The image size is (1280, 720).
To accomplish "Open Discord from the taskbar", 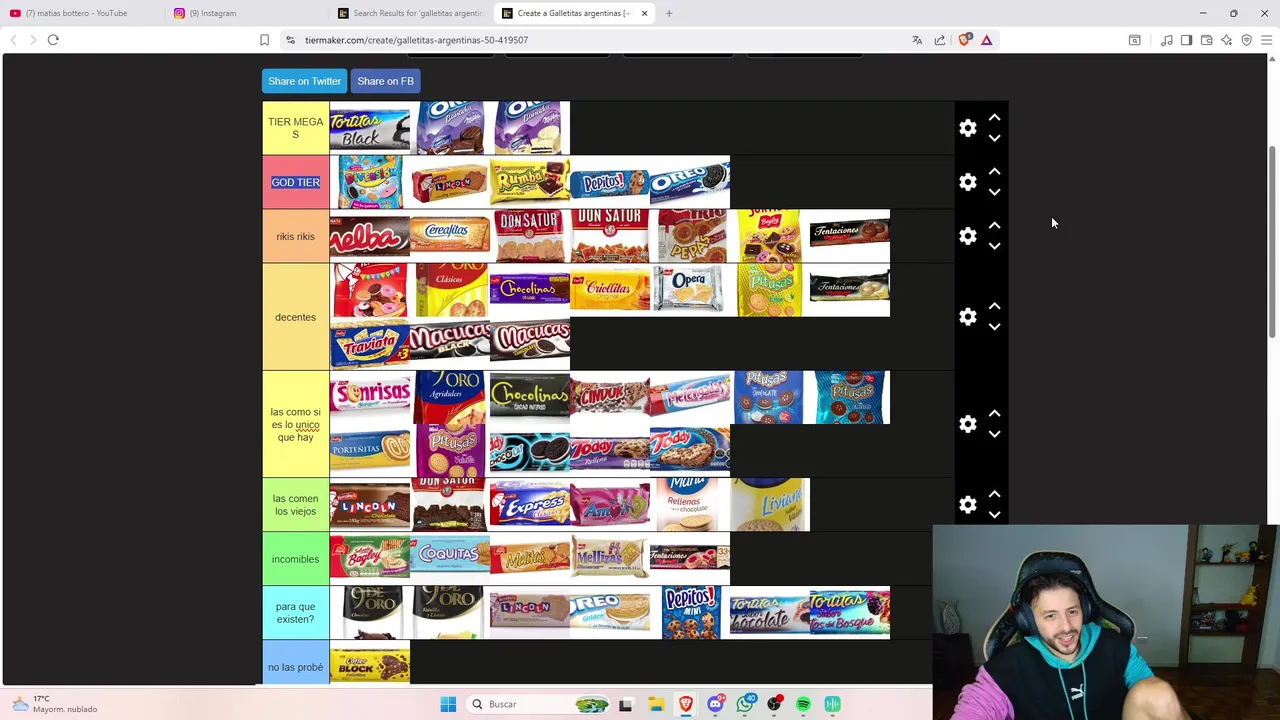I will pyautogui.click(x=715, y=704).
